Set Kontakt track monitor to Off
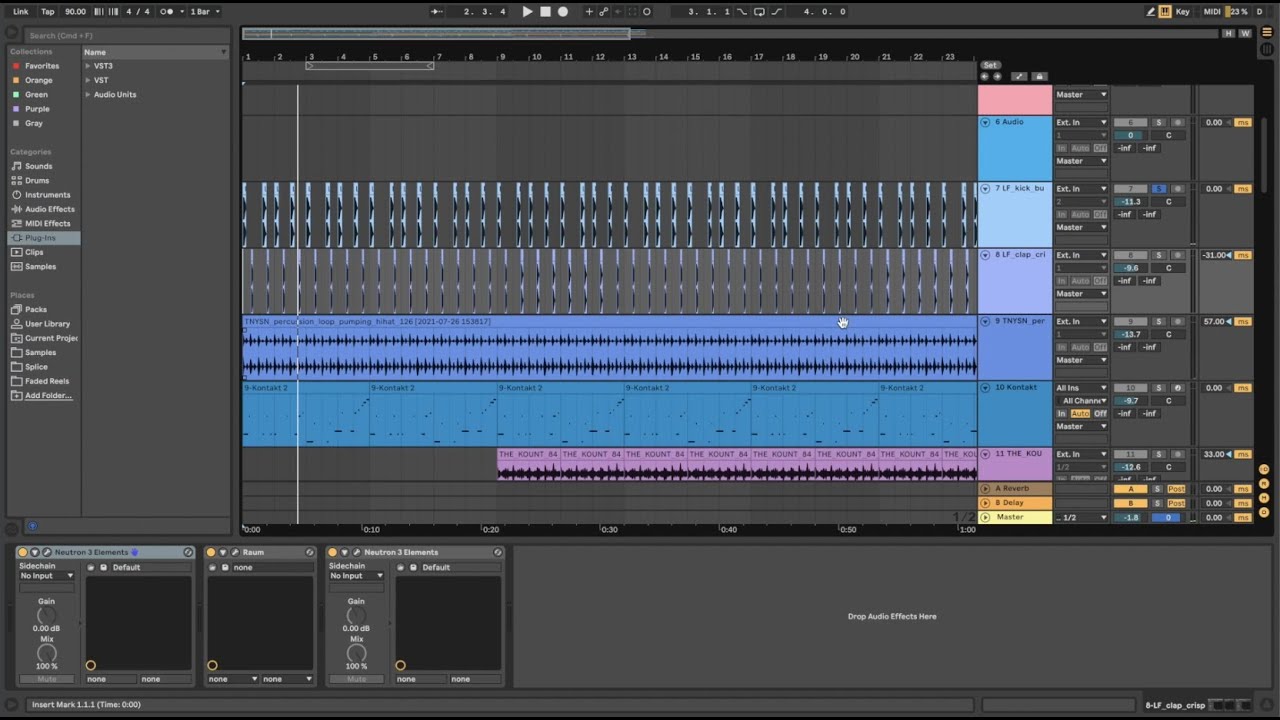Viewport: 1280px width, 720px height. [1100, 414]
